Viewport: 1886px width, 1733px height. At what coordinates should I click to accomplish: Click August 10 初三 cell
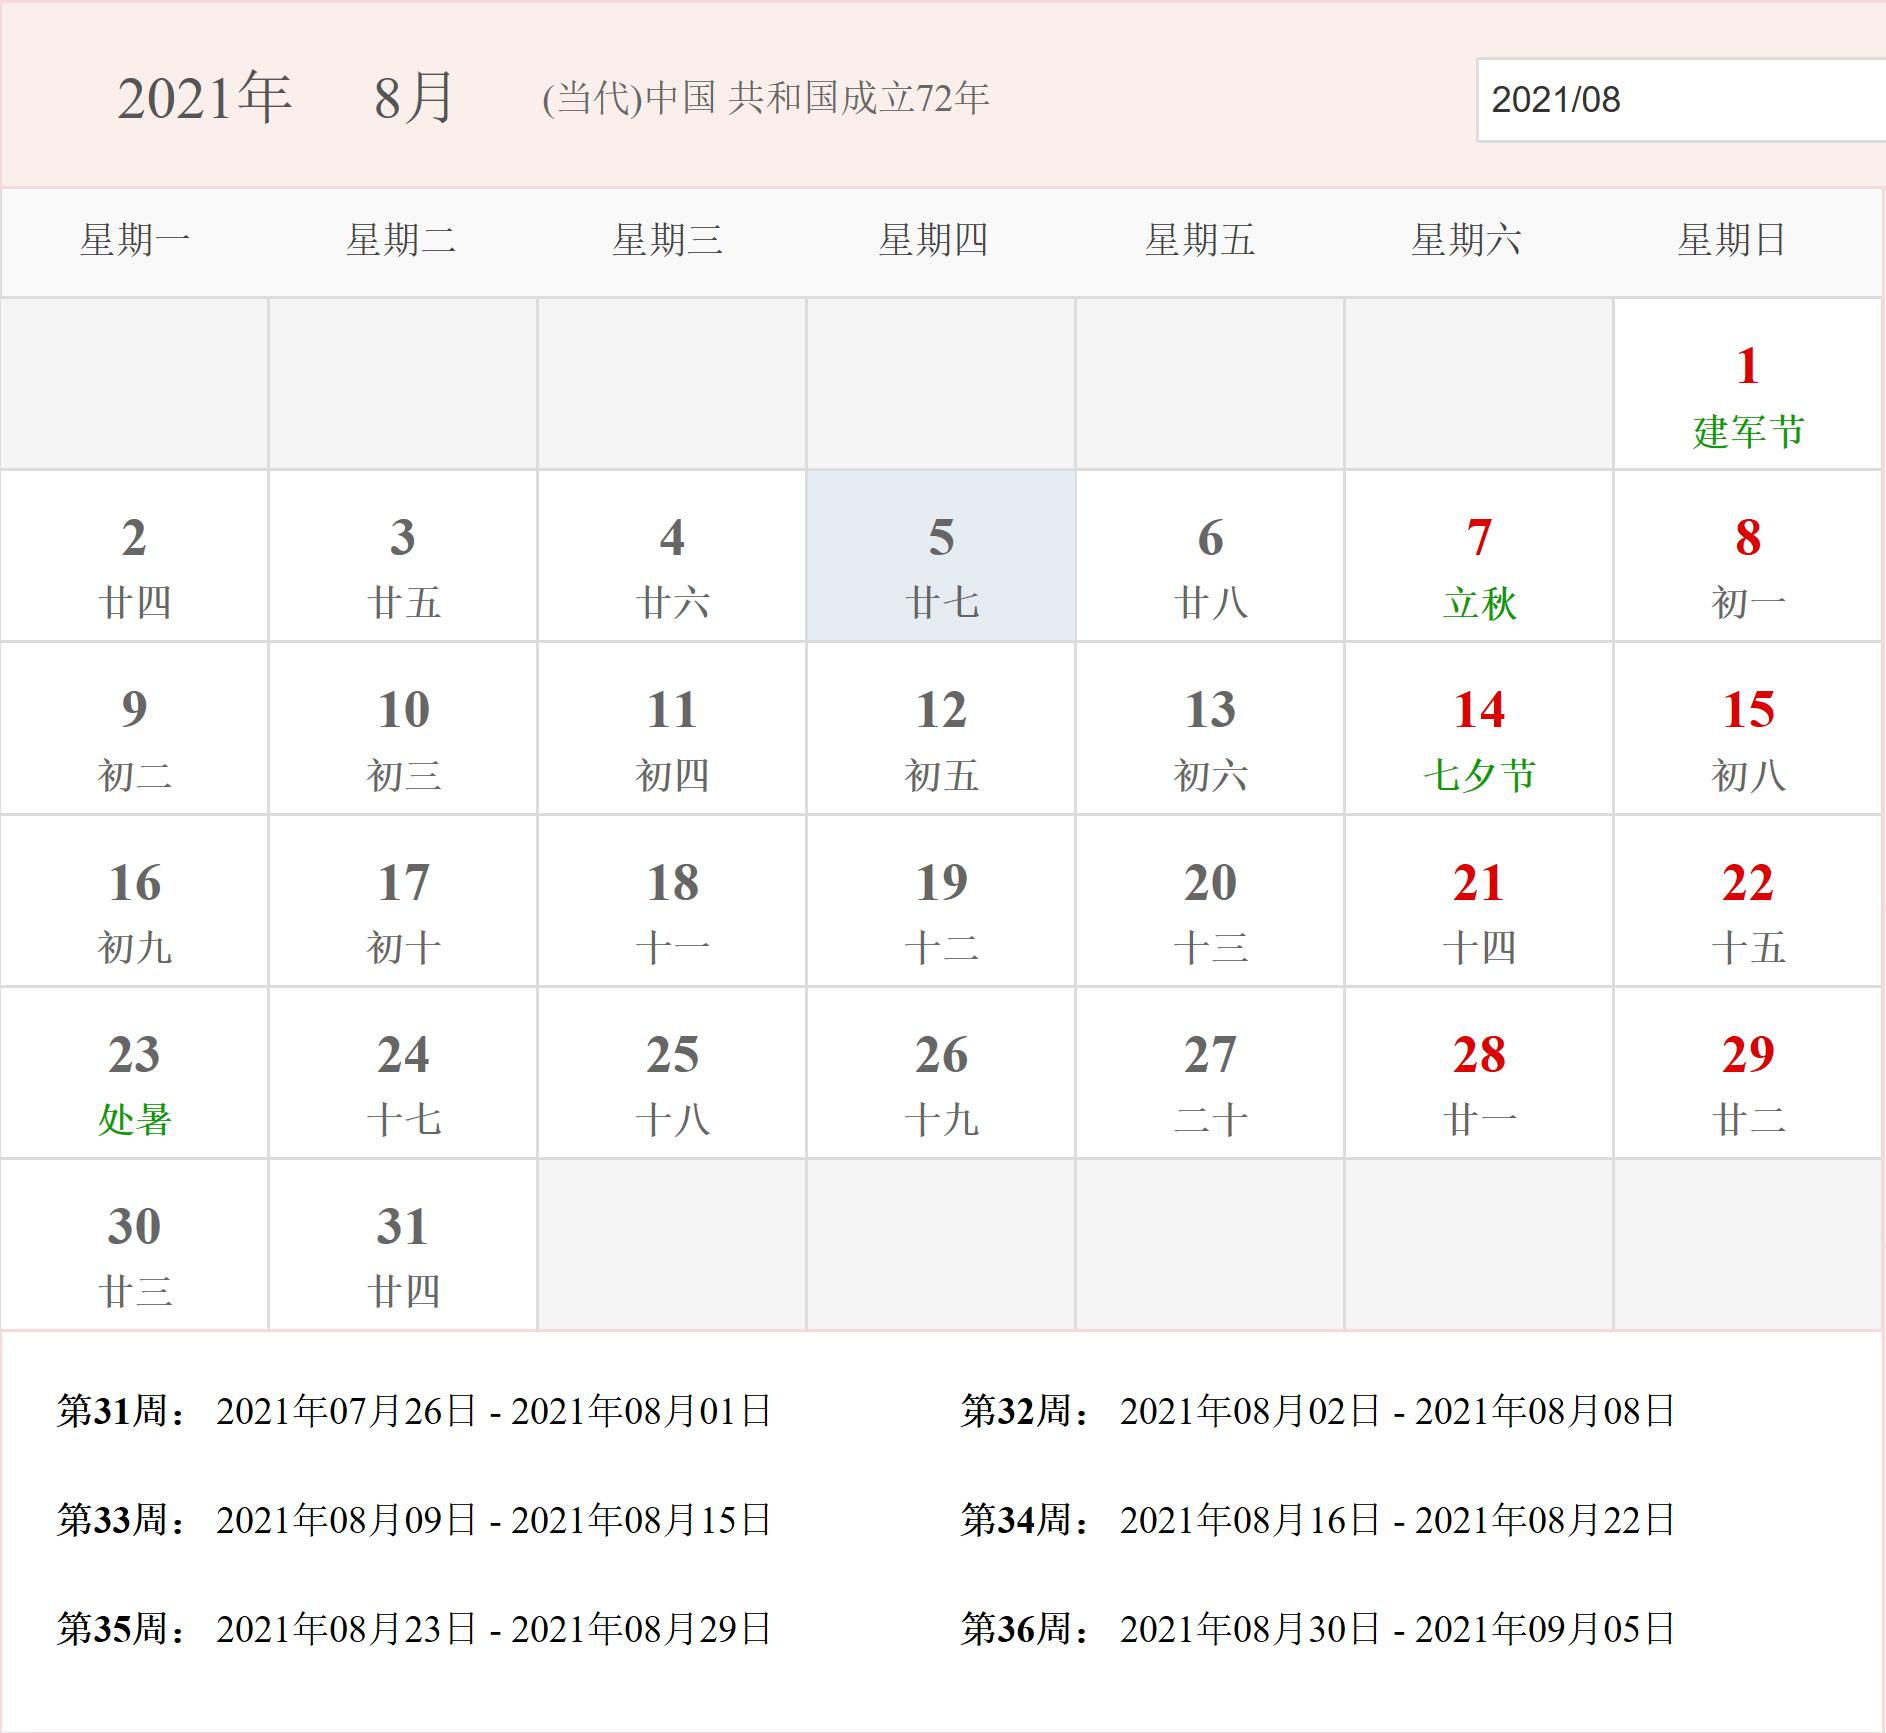point(403,728)
